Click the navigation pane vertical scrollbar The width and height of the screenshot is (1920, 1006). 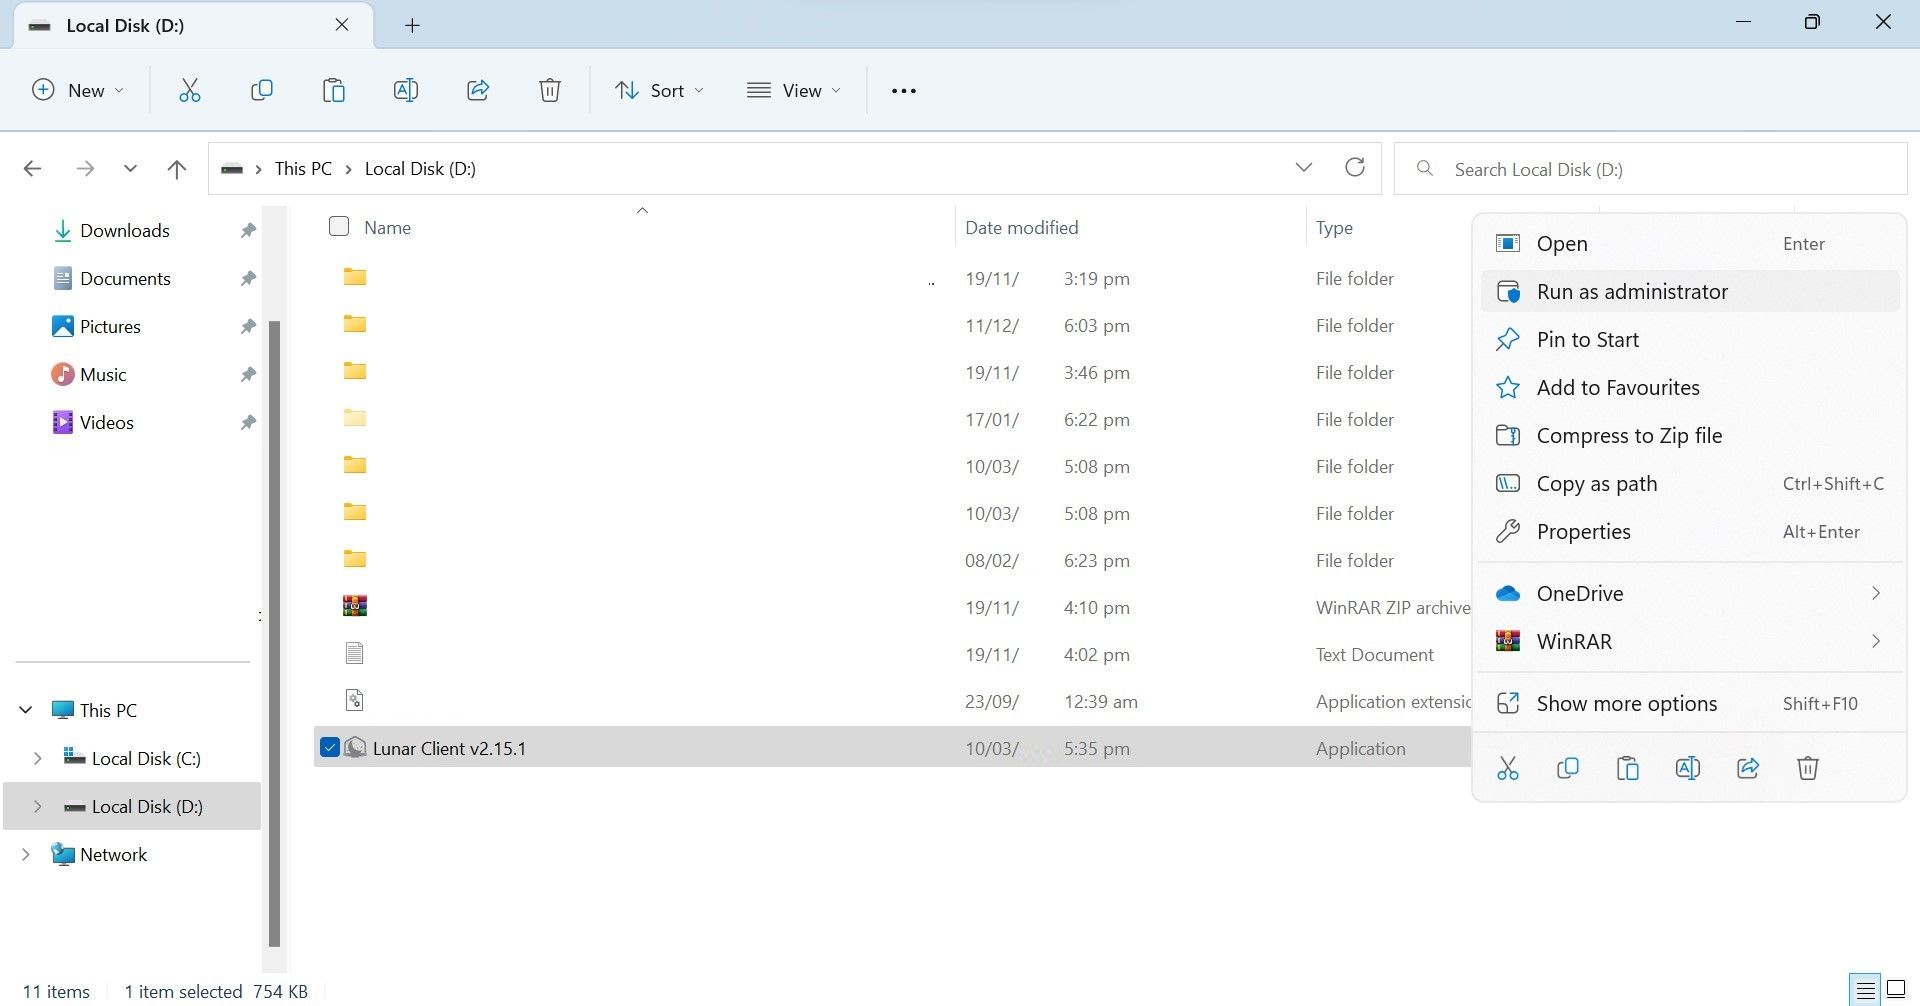(x=275, y=630)
